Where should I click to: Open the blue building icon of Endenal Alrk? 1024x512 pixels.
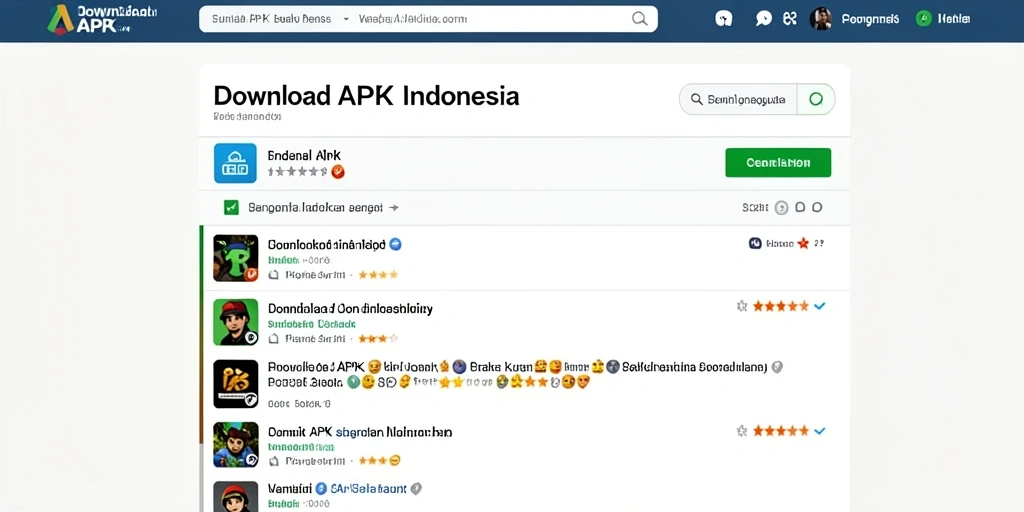[x=235, y=163]
